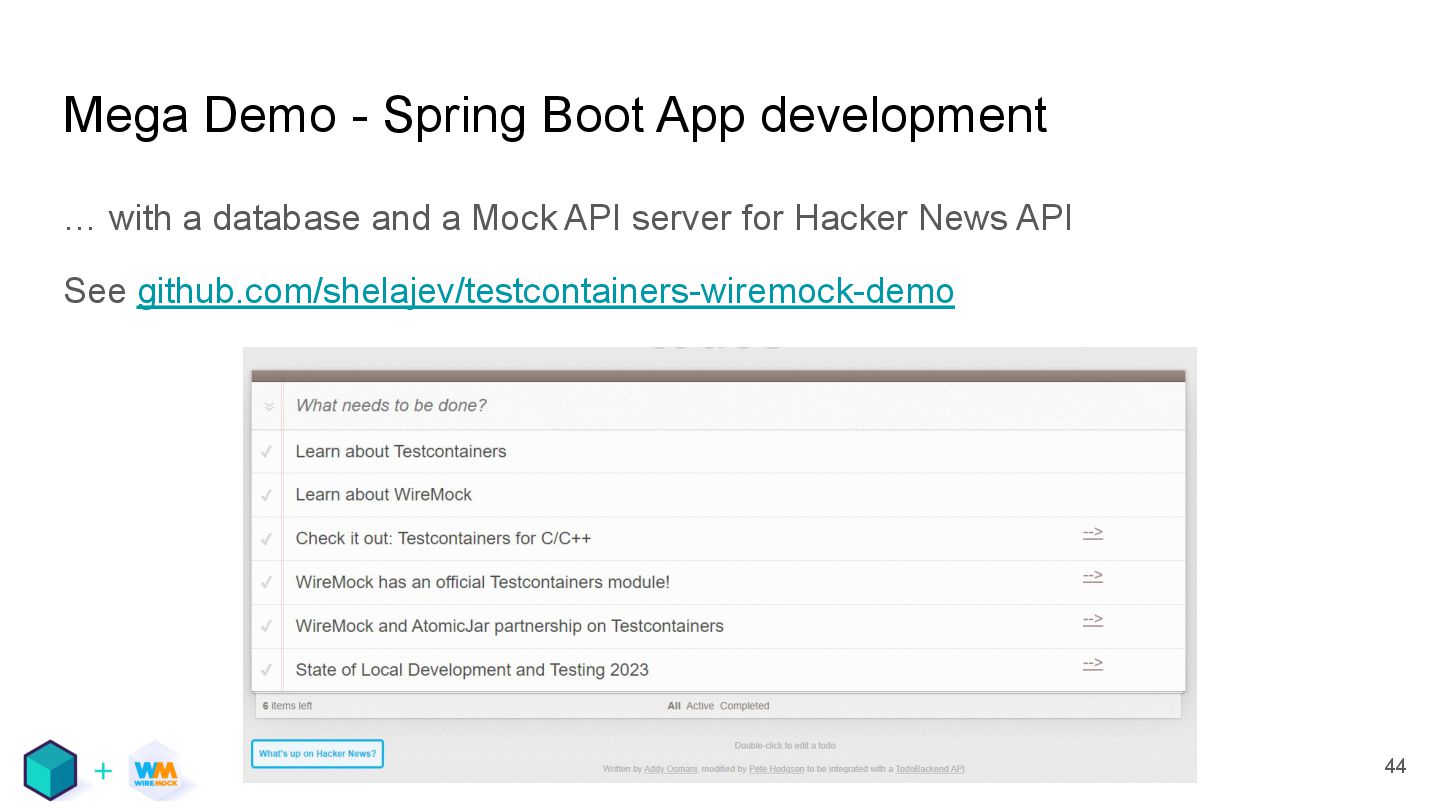The height and width of the screenshot is (810, 1440).
Task: Open arrow link for official Testcontainers module item
Action: (1092, 577)
